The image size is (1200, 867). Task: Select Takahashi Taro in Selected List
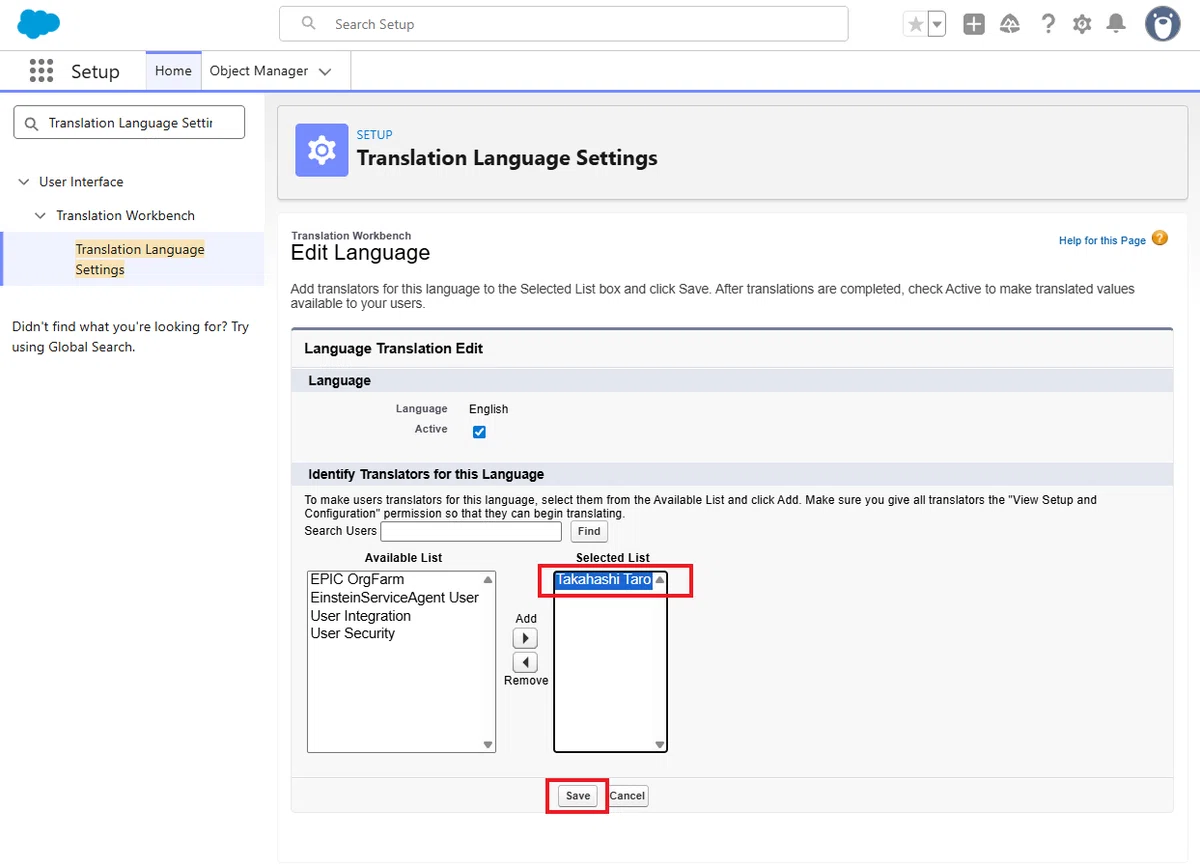tap(604, 580)
